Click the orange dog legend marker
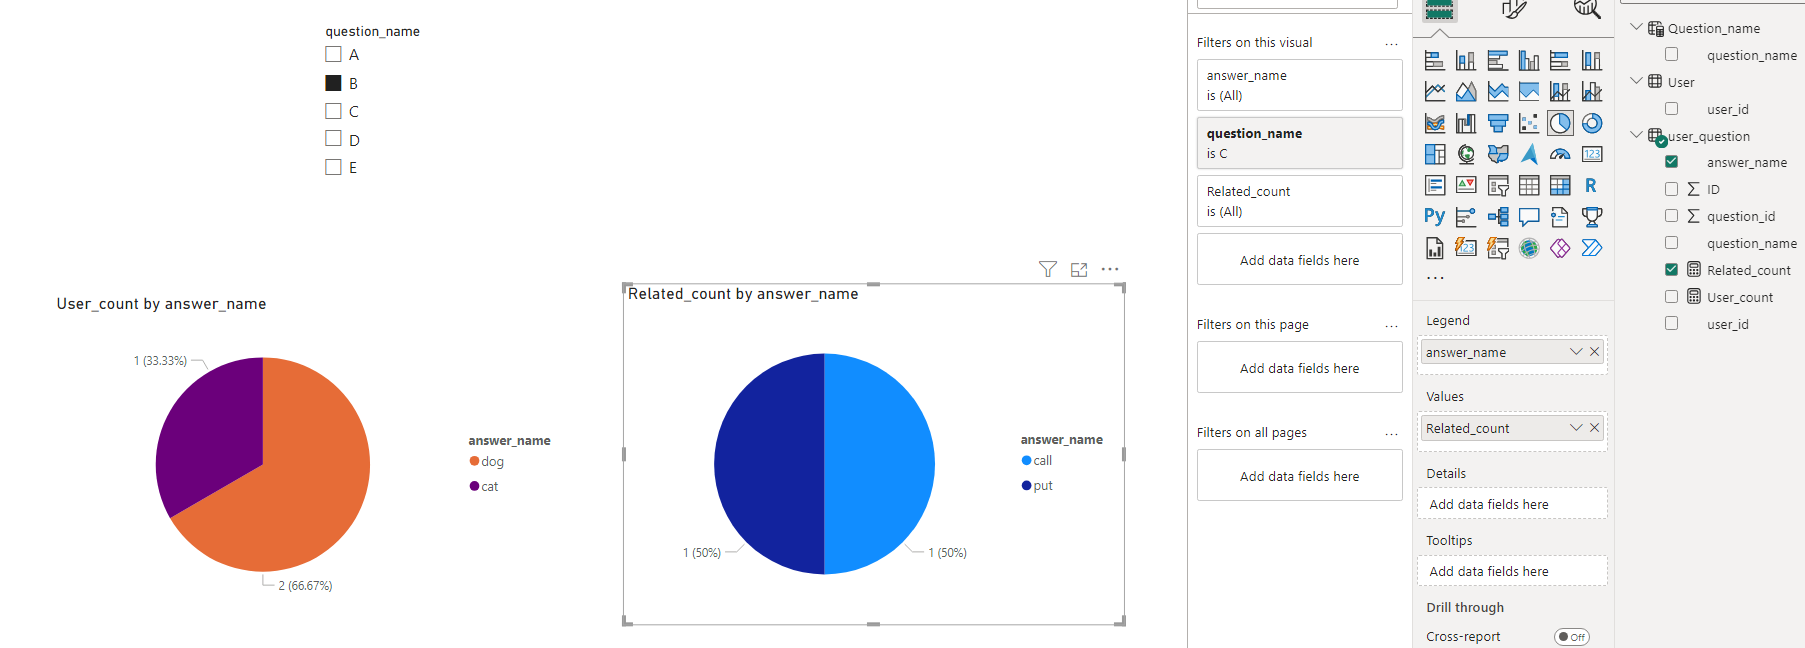Image resolution: width=1805 pixels, height=648 pixels. (474, 461)
